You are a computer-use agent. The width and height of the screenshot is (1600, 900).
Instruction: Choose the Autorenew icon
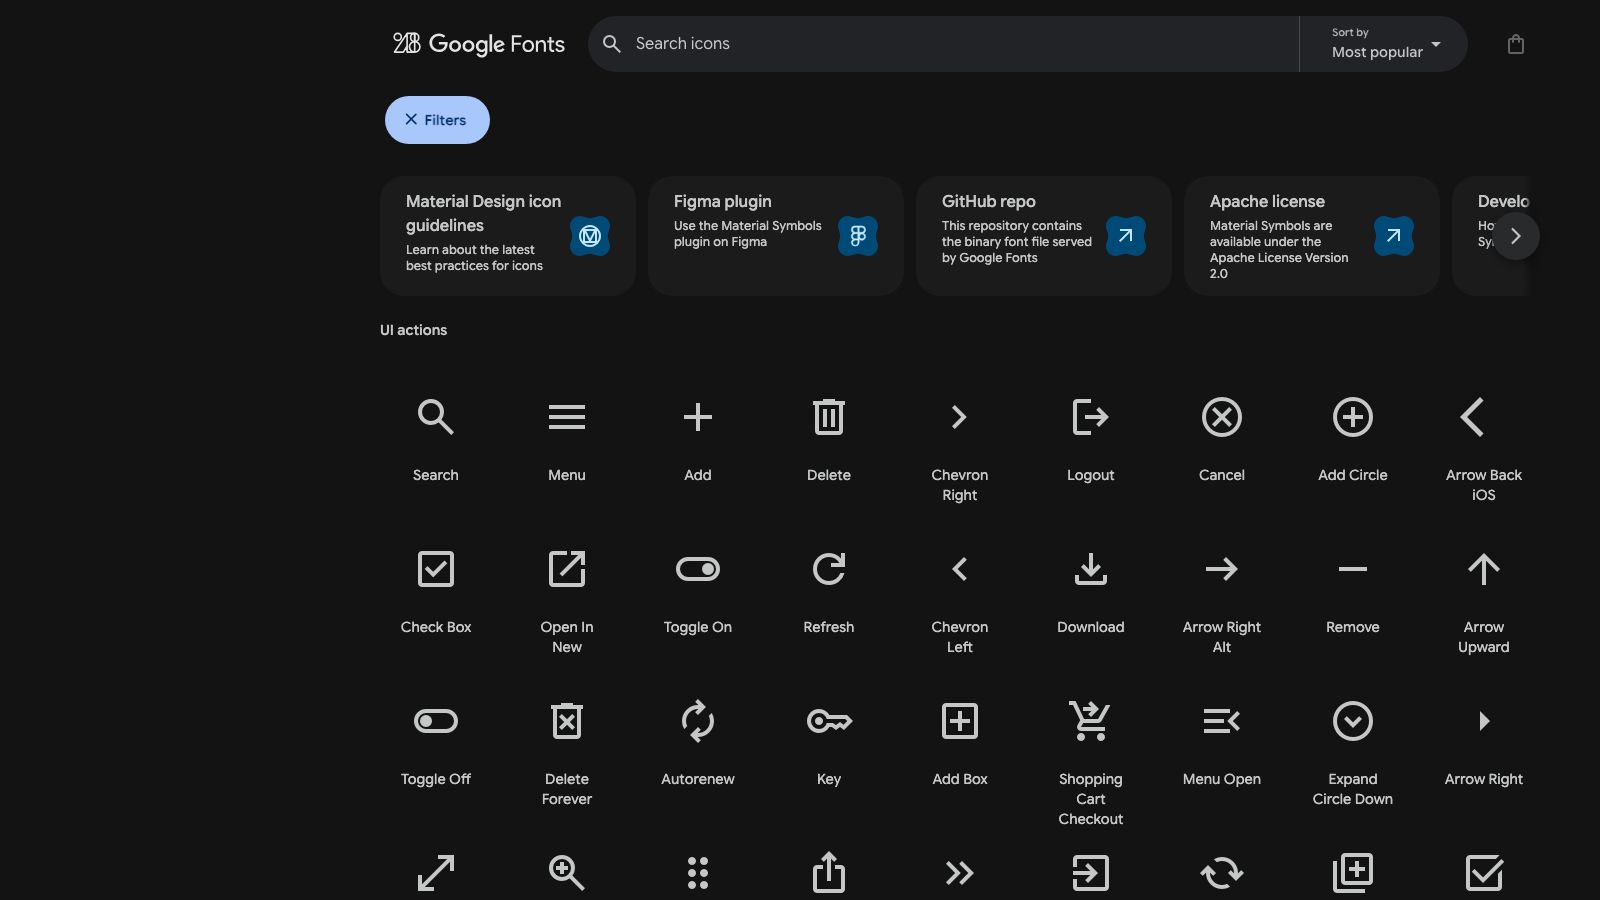(x=698, y=721)
